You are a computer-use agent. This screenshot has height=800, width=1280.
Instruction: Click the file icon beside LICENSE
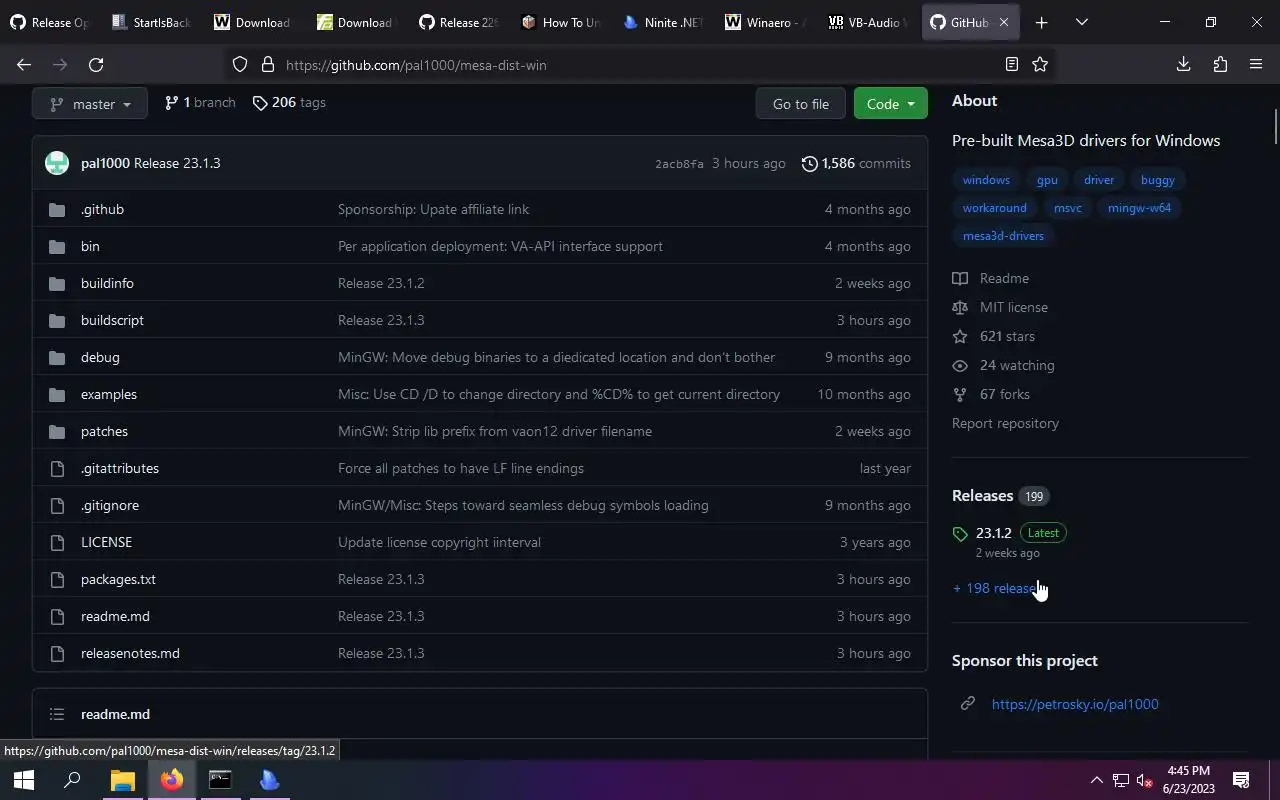point(57,542)
